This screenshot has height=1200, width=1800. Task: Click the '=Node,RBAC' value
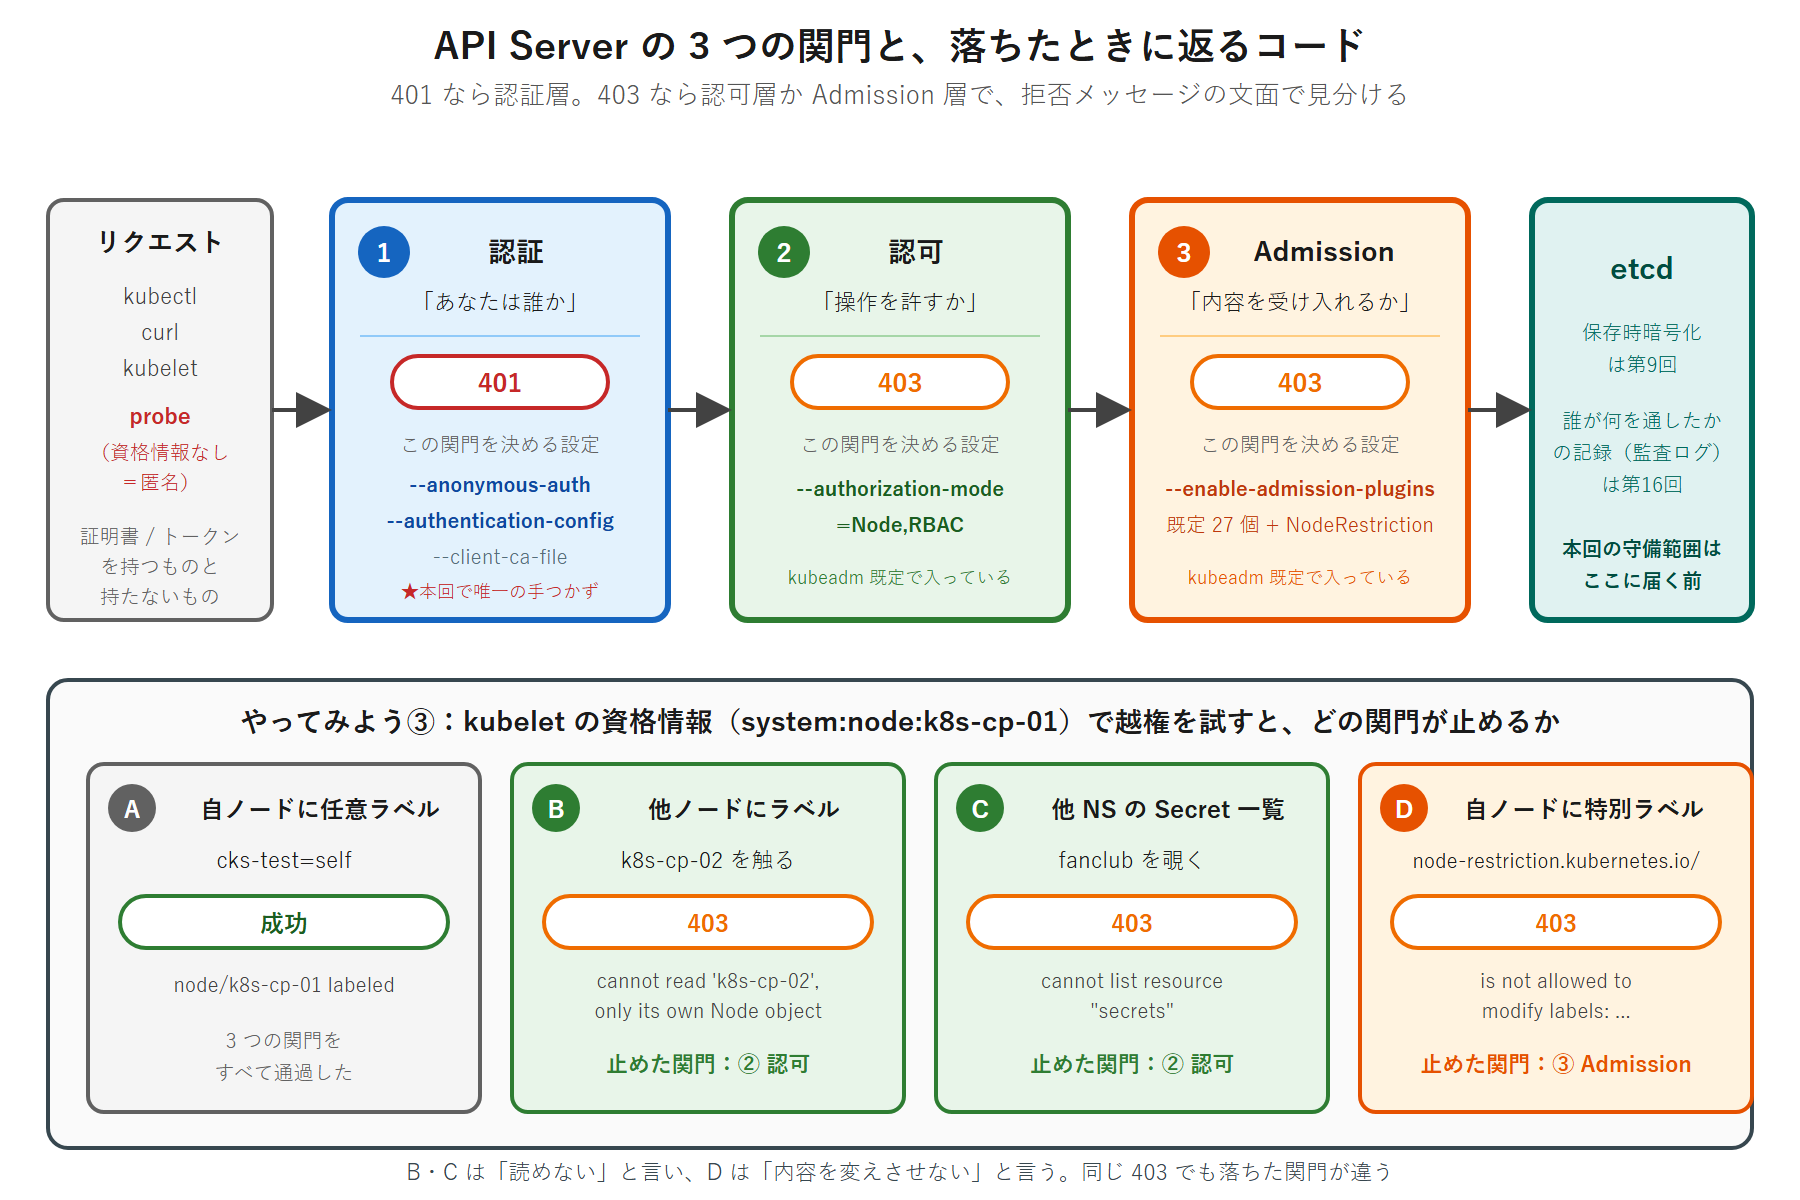(x=900, y=525)
